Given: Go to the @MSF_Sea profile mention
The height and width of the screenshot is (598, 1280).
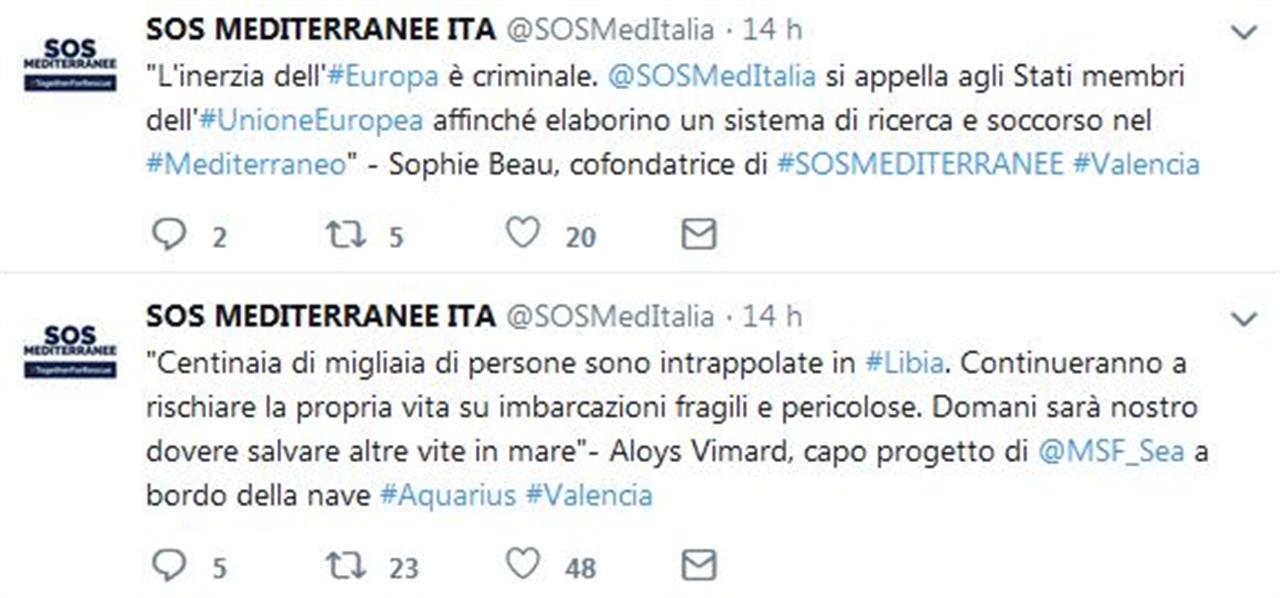Looking at the screenshot, I should 1111,451.
